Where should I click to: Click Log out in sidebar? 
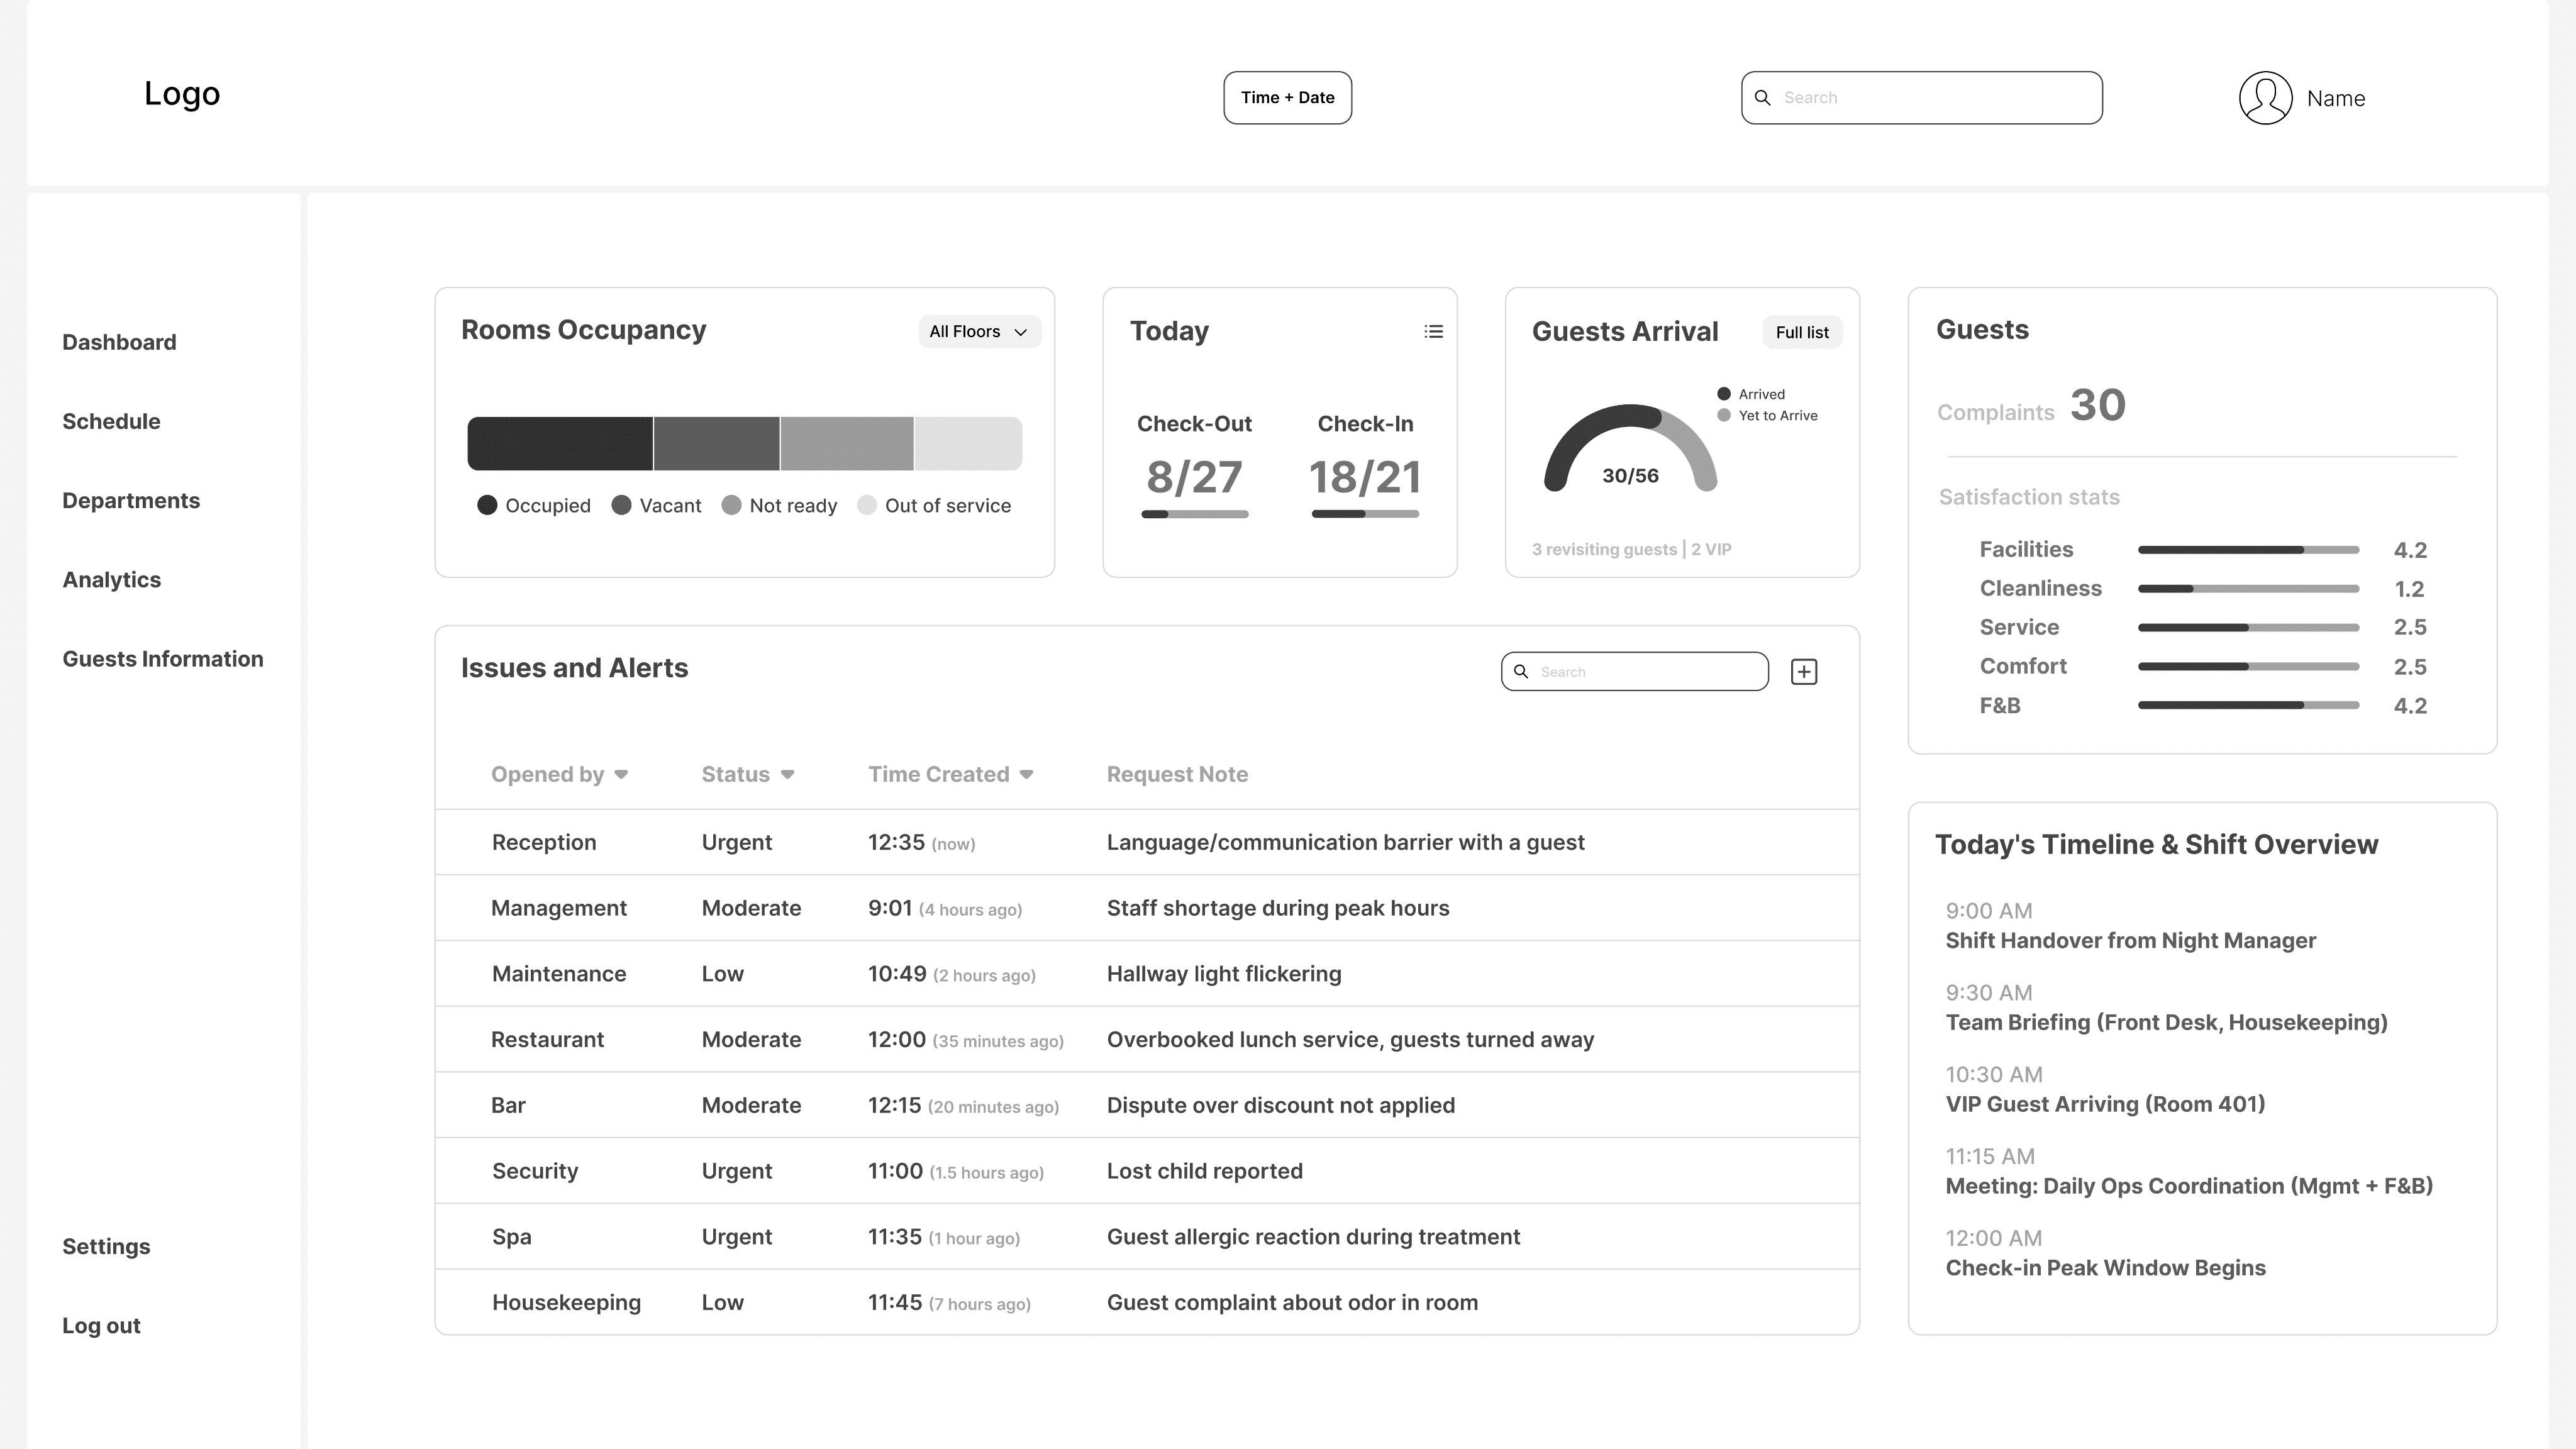click(101, 1326)
